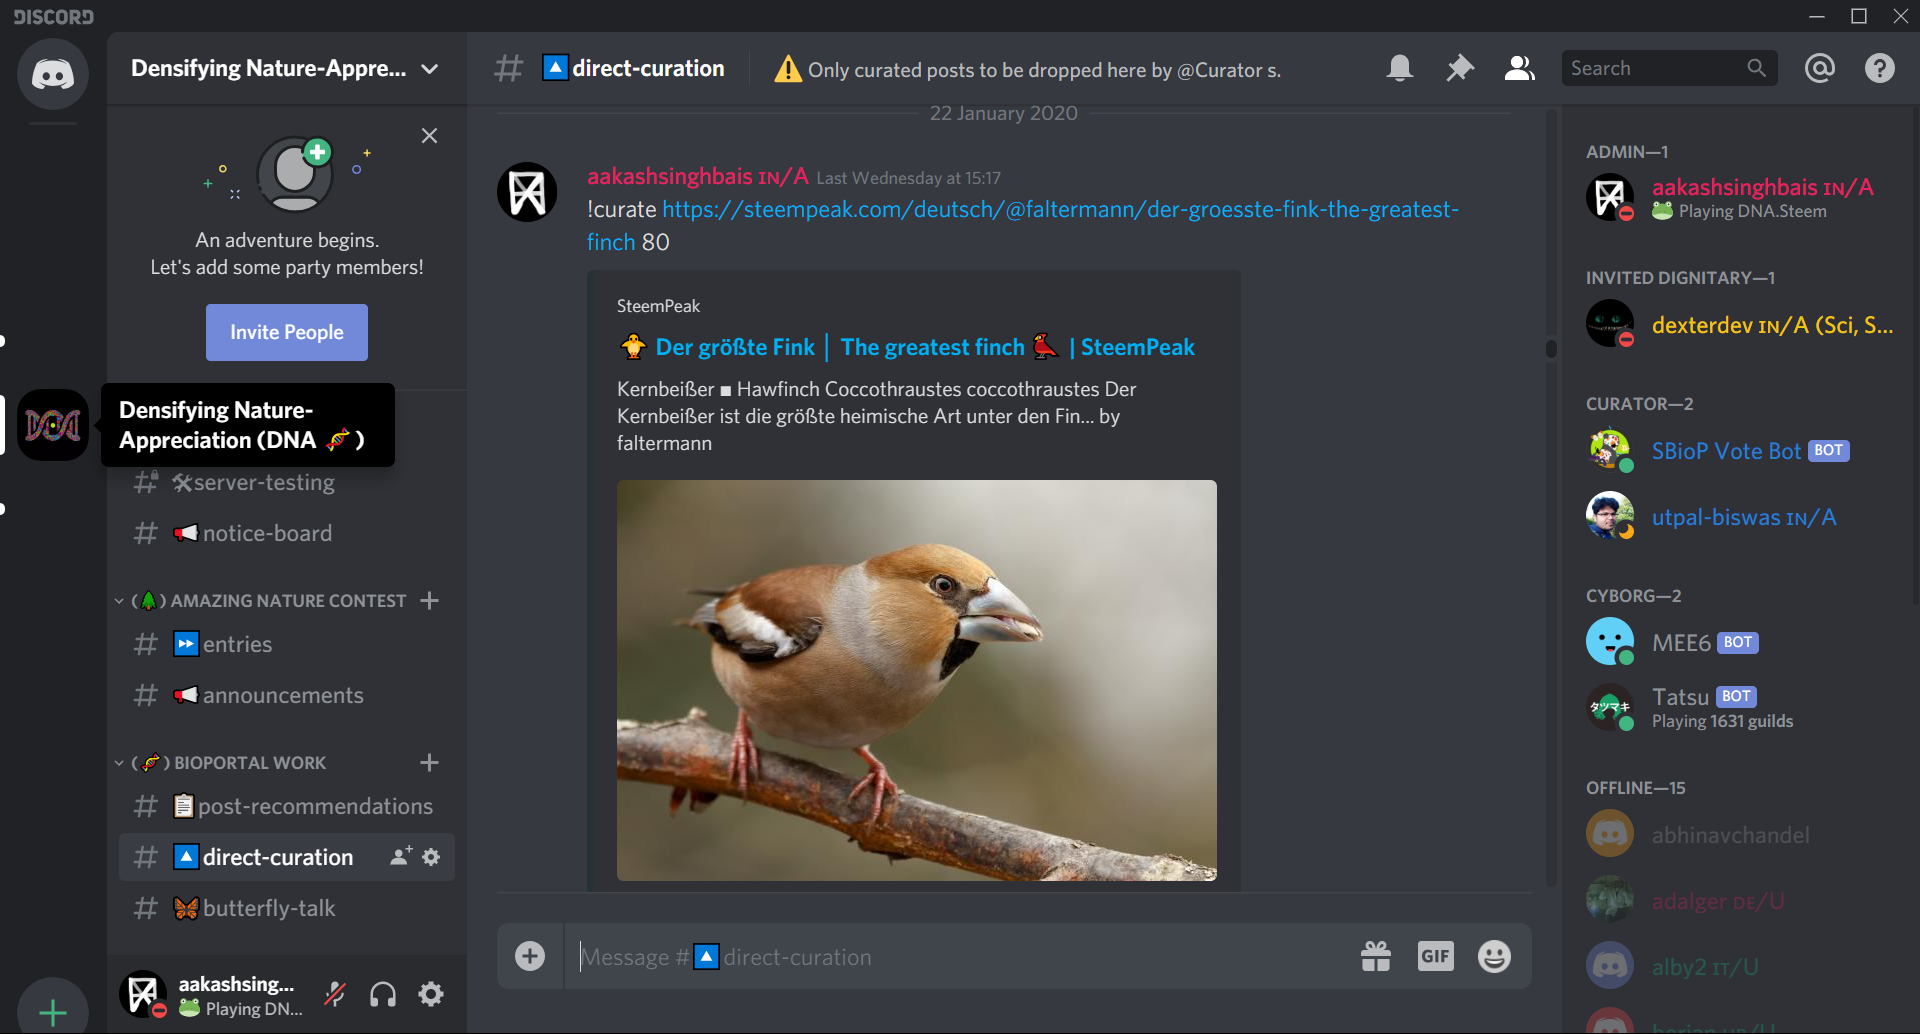The height and width of the screenshot is (1034, 1920).
Task: Create channel in Amazing Nature Contest category
Action: pos(430,601)
